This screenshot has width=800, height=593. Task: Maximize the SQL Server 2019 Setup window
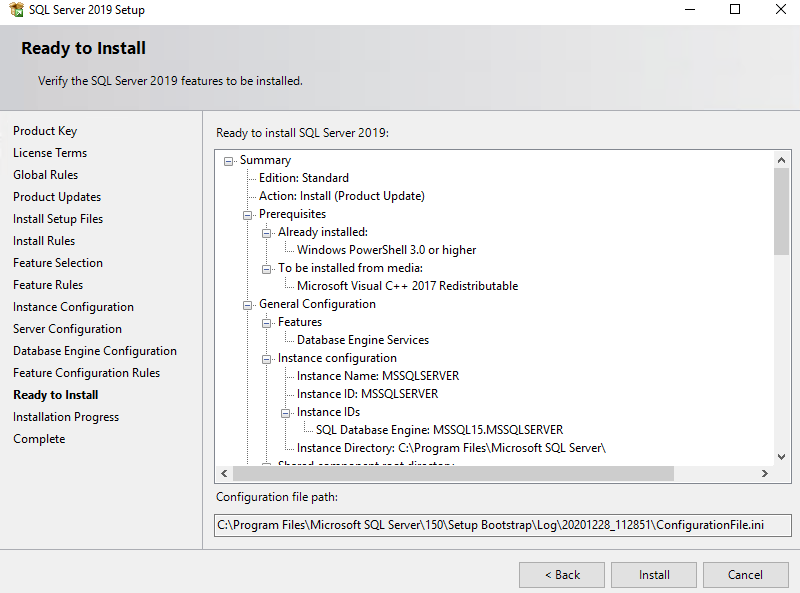click(735, 10)
